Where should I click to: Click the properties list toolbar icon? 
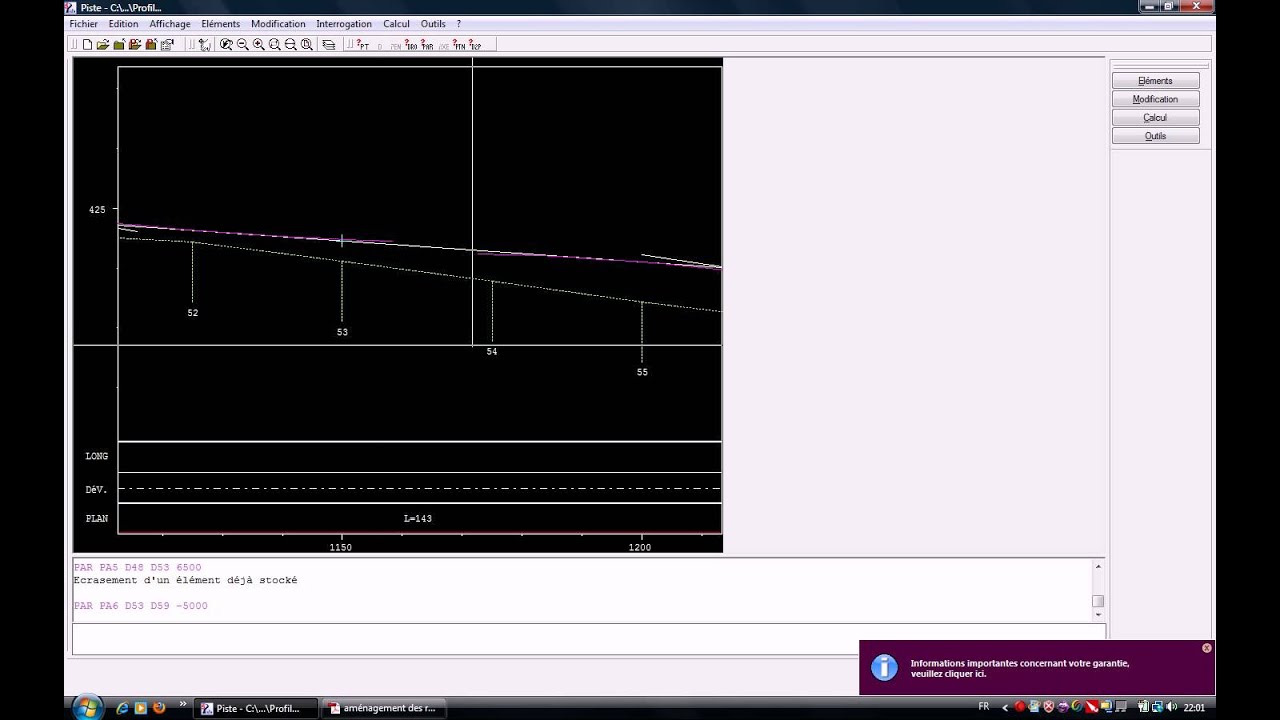point(167,44)
